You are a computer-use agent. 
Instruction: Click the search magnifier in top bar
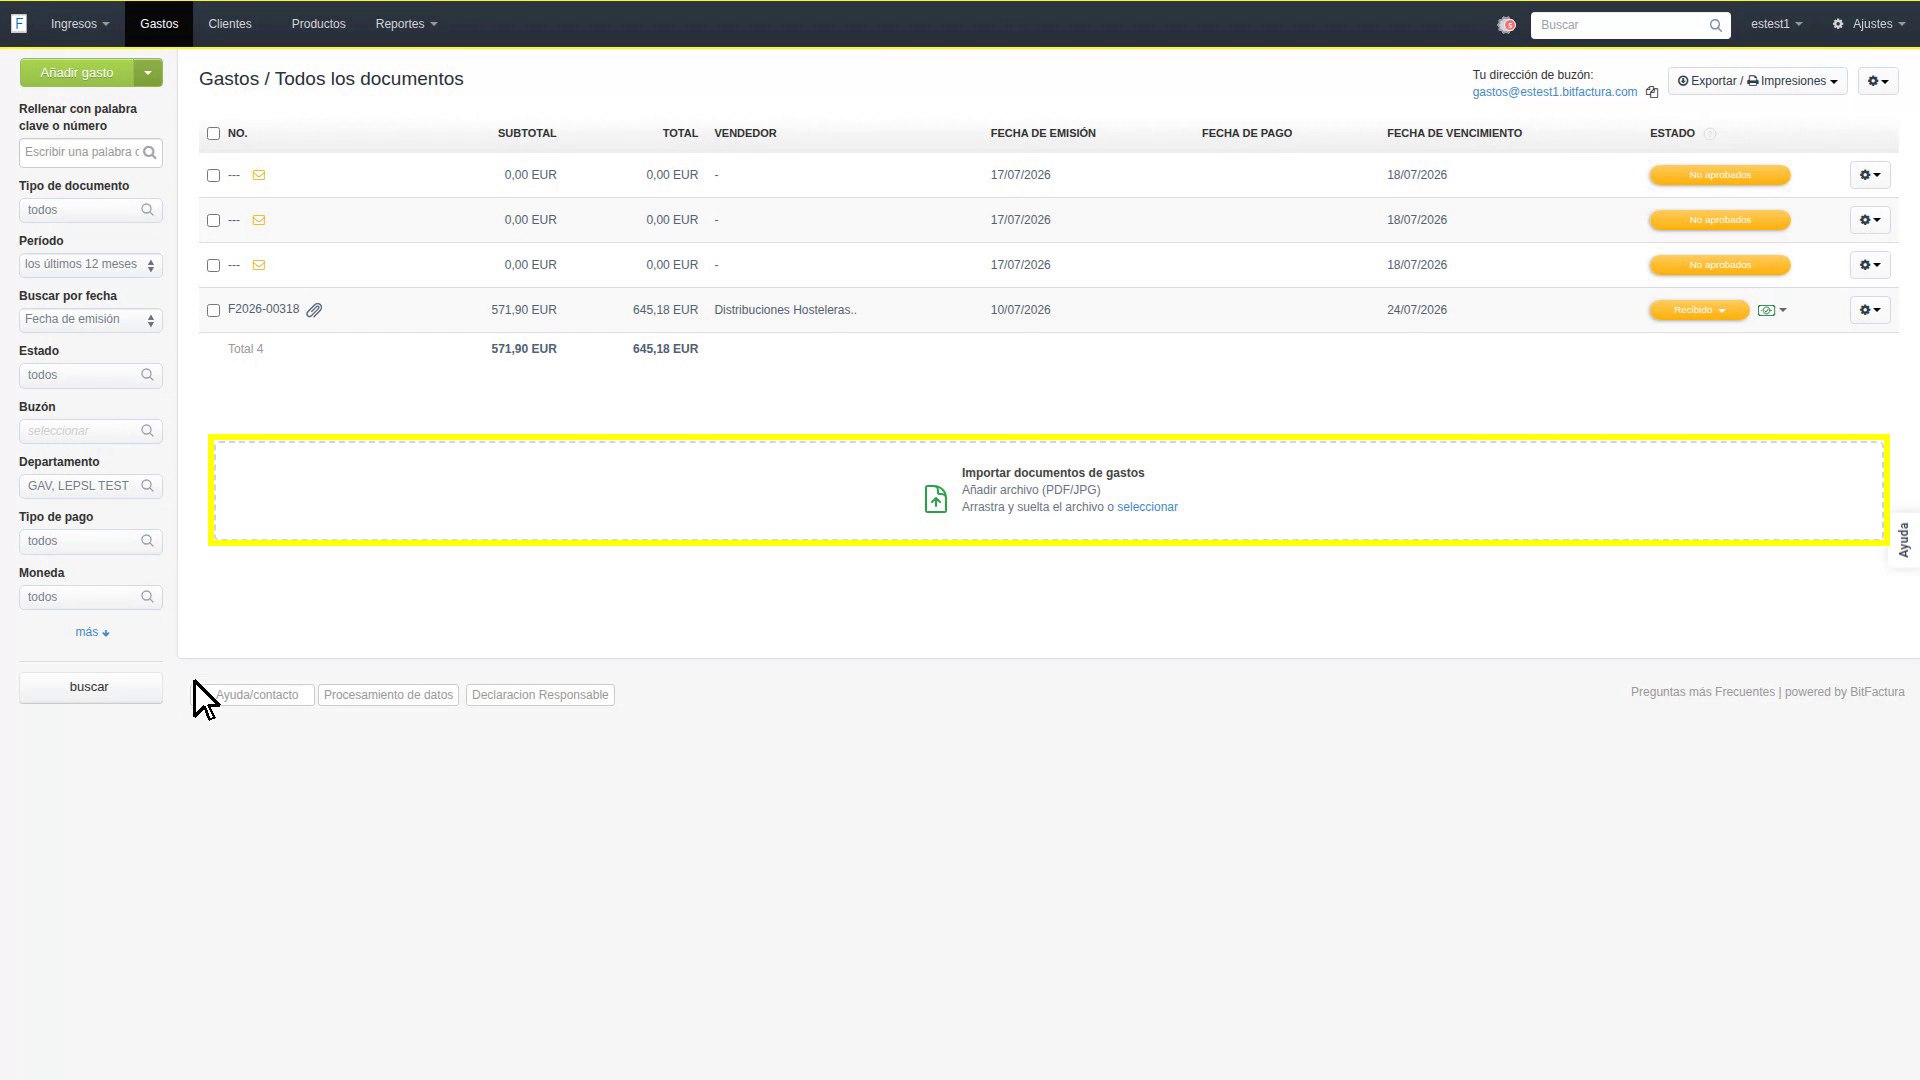click(x=1716, y=25)
